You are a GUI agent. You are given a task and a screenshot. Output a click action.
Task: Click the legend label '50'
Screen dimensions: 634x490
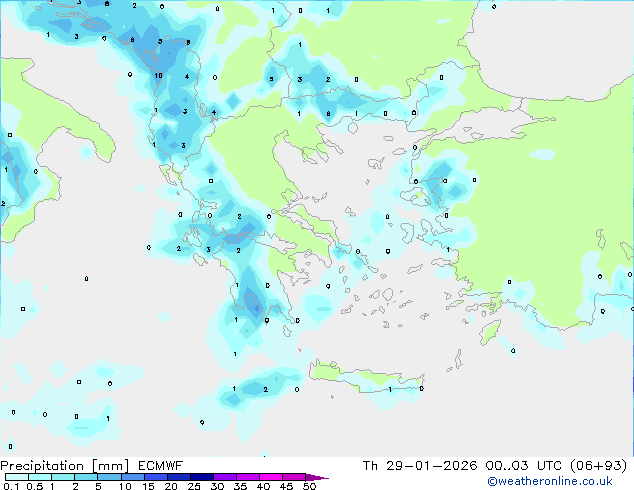310,486
